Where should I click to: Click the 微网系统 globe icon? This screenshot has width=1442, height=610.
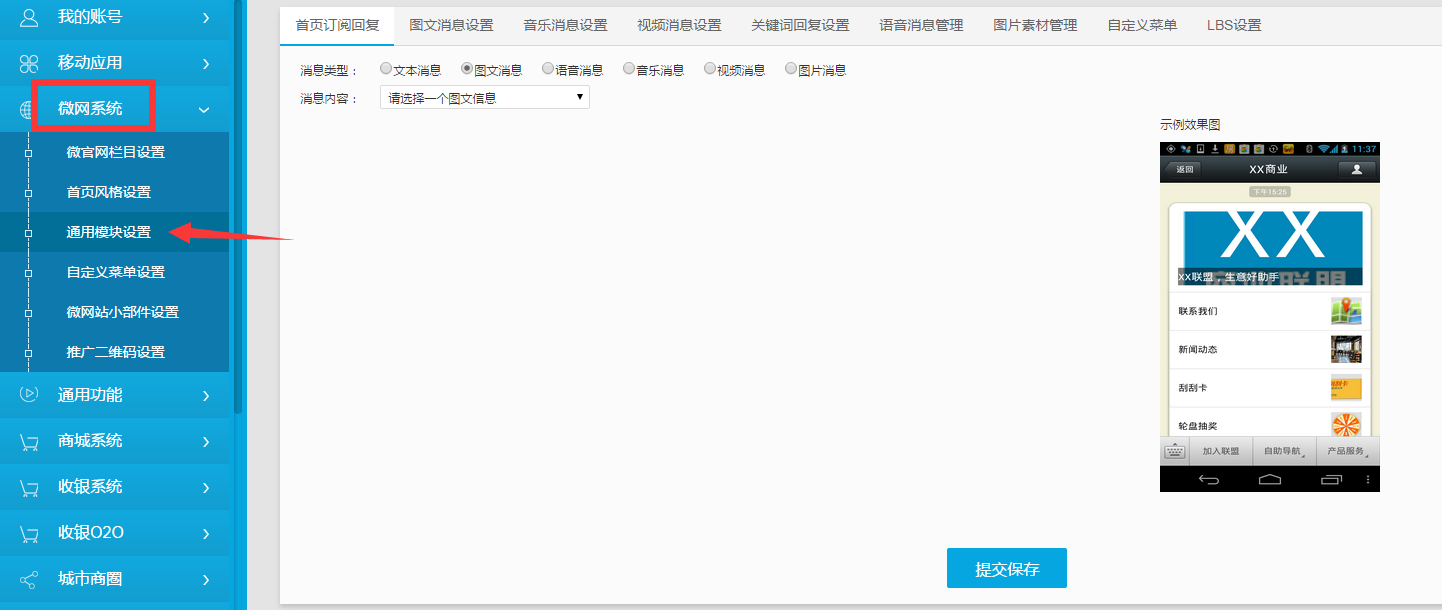(29, 109)
